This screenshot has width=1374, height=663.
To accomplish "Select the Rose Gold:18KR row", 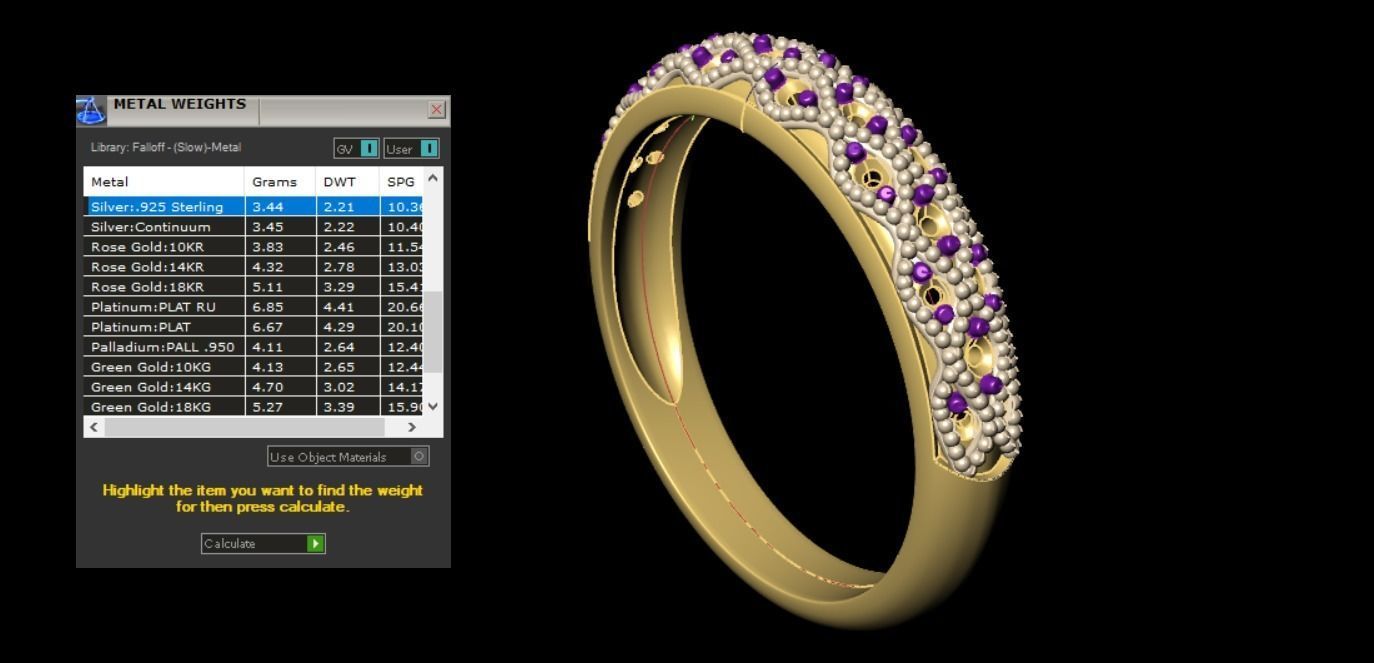I will (253, 286).
